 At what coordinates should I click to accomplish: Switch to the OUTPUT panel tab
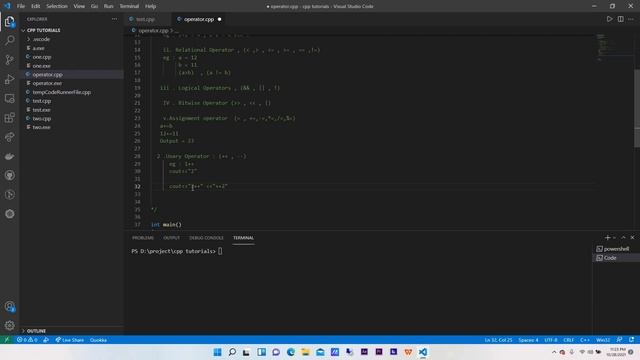pos(171,238)
